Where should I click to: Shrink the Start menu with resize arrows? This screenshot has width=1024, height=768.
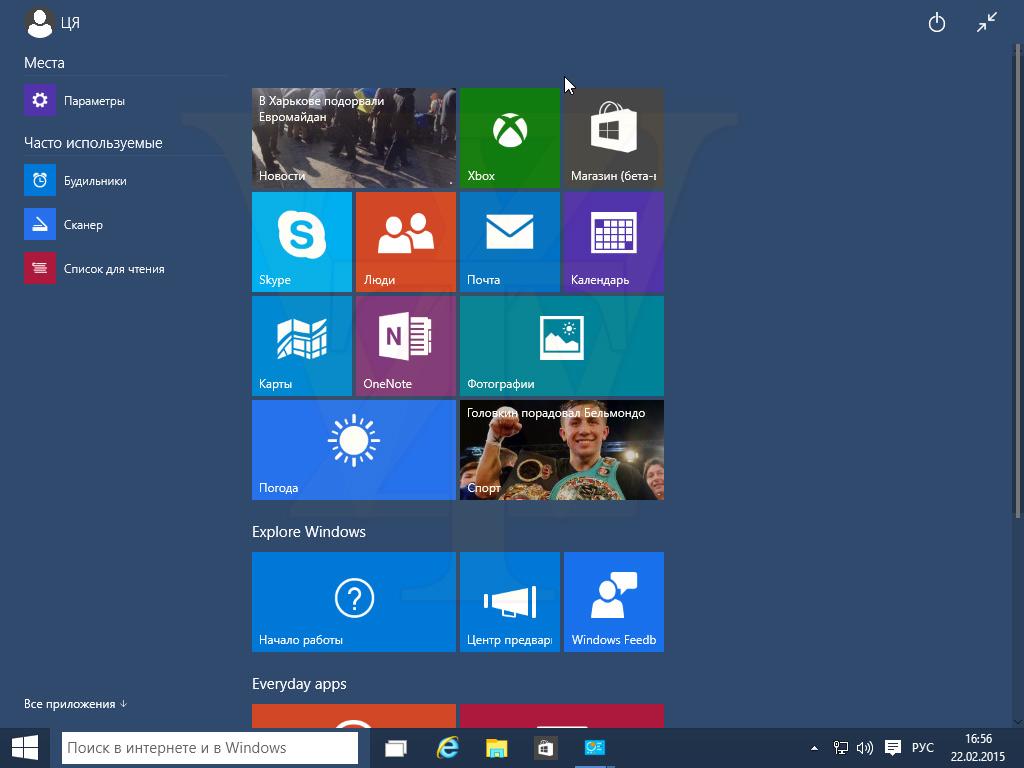pos(987,22)
